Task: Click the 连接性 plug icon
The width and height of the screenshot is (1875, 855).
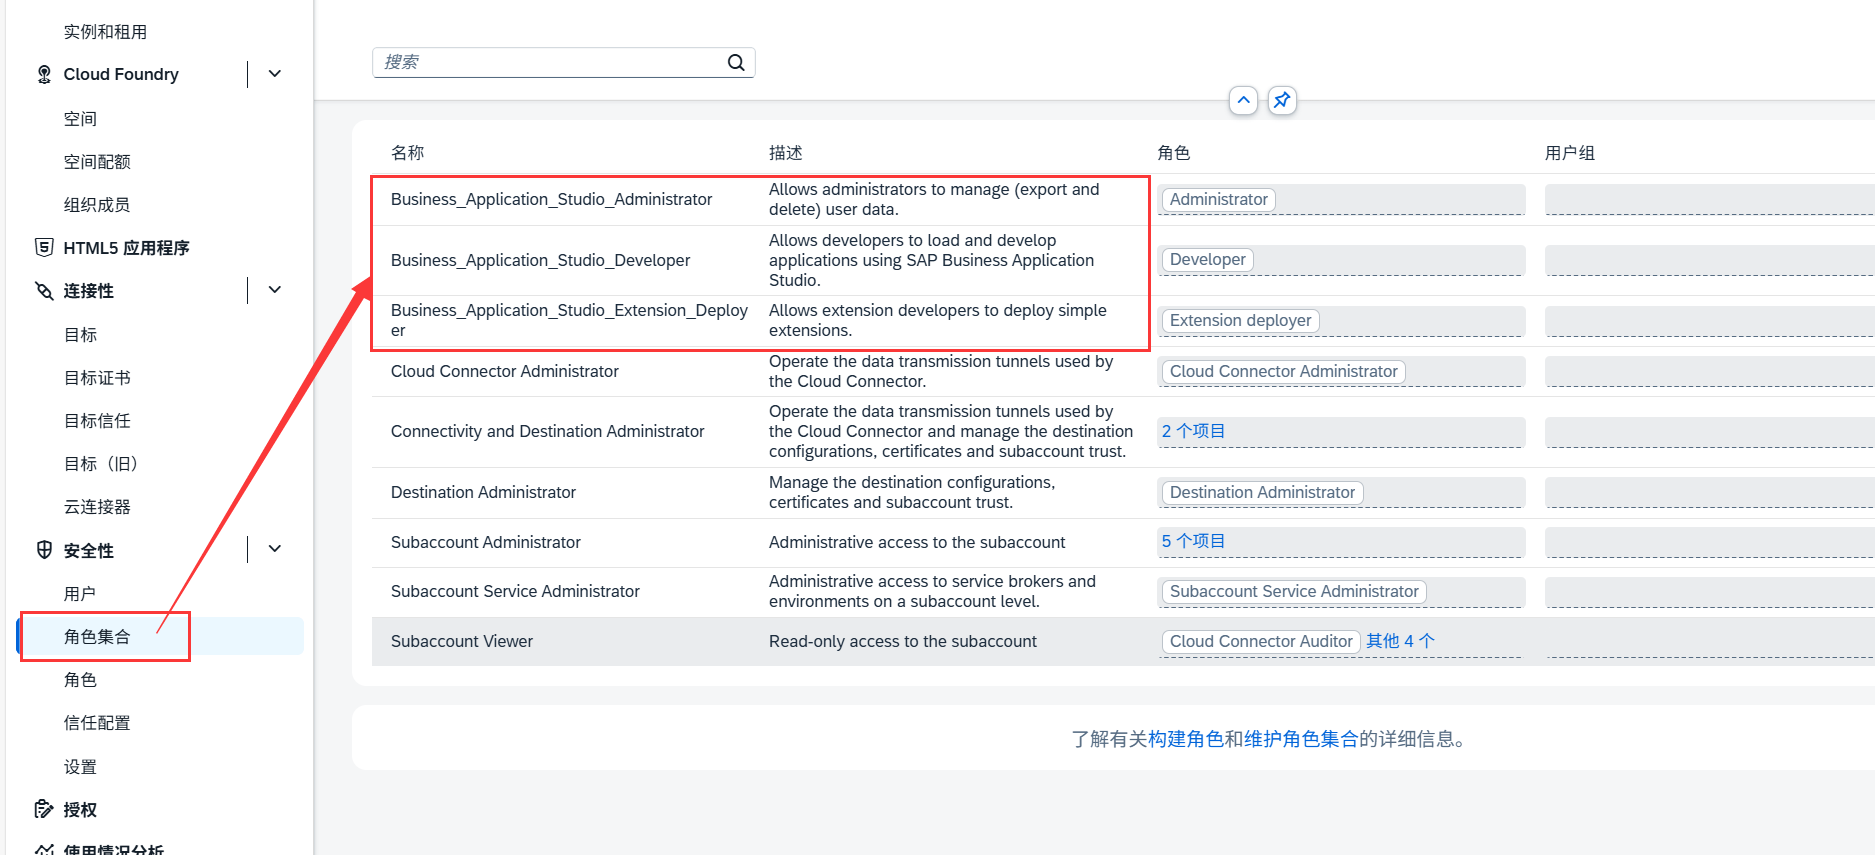Action: click(44, 290)
